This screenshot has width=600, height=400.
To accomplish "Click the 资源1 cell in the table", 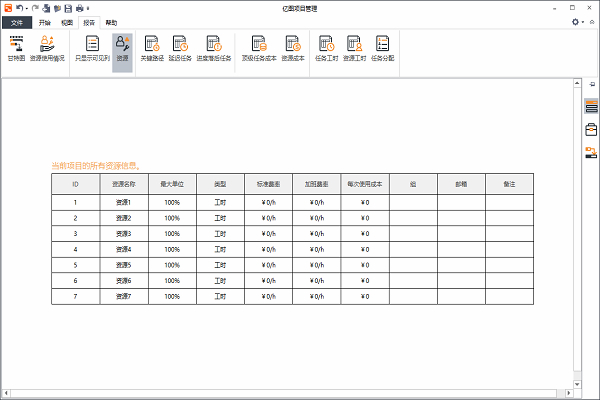I will click(x=124, y=202).
